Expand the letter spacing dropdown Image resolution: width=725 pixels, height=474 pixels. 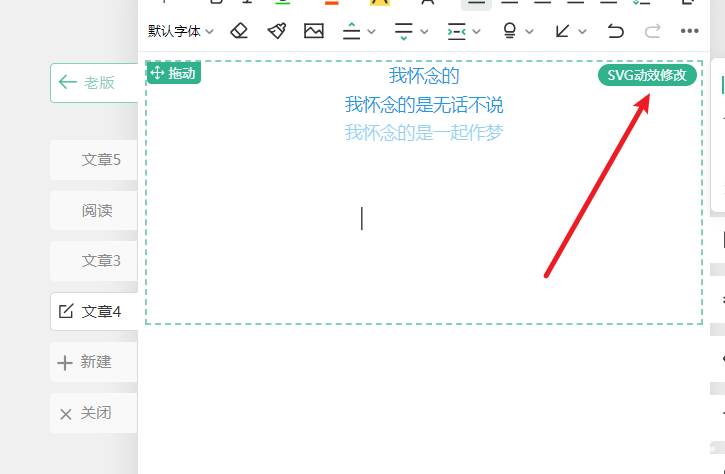pyautogui.click(x=476, y=31)
